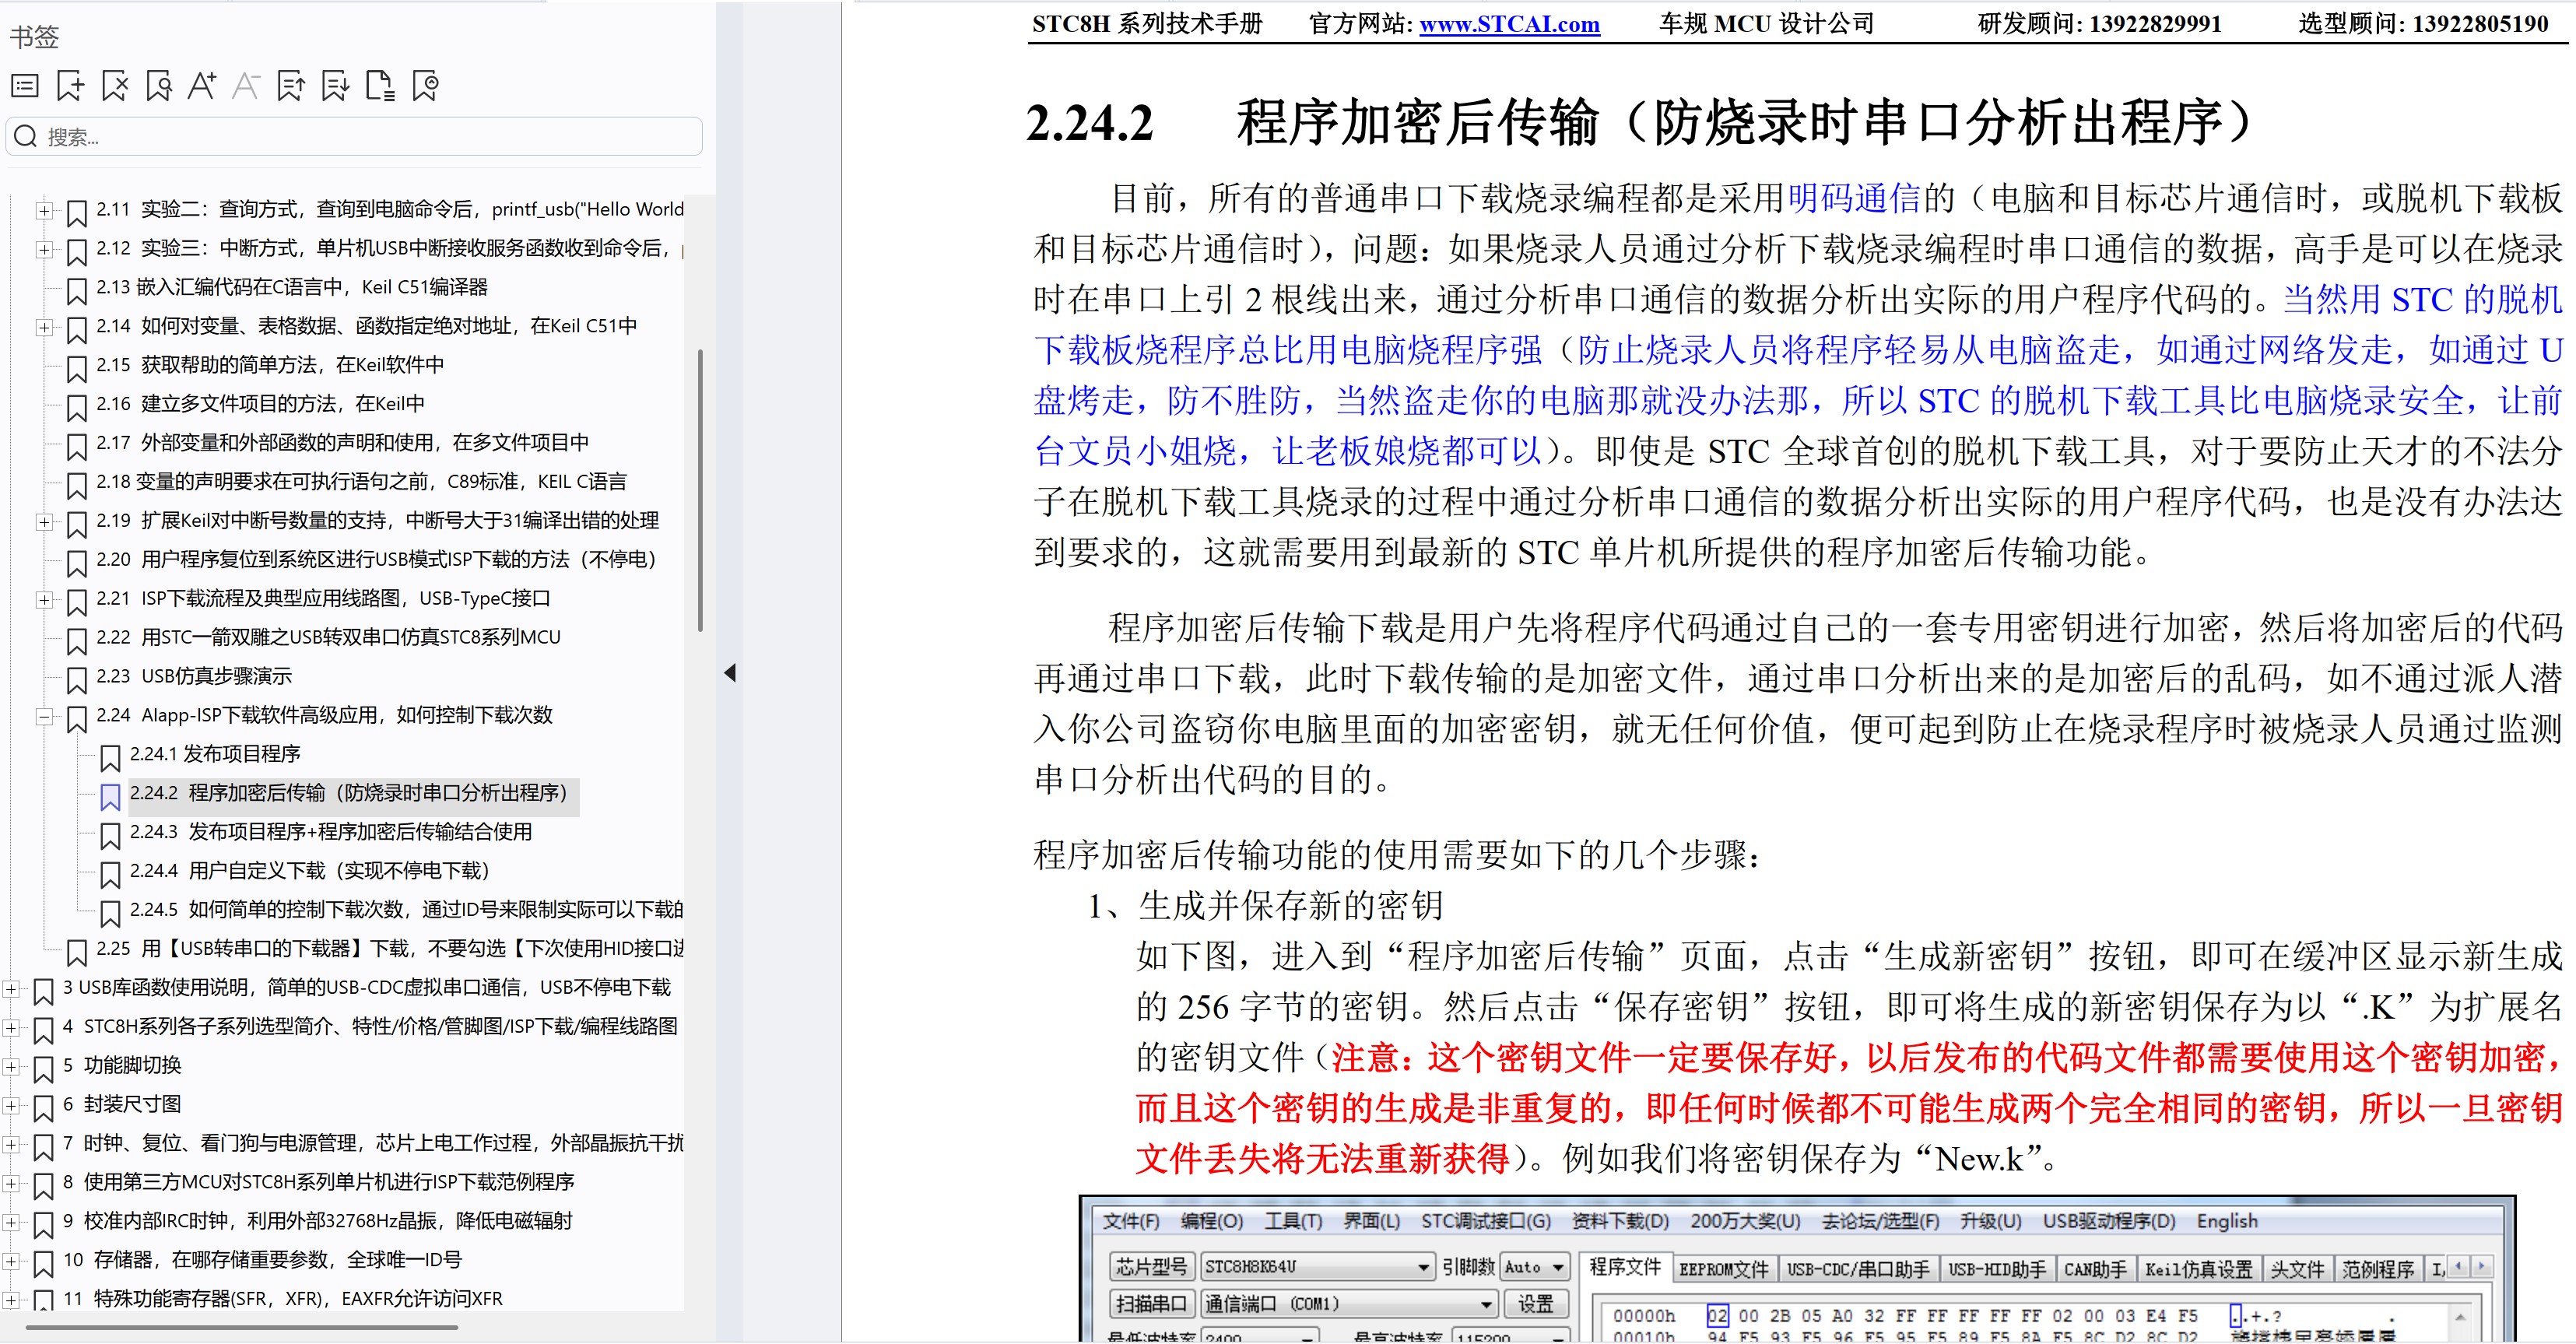Viewport: 2576px width, 1344px height.
Task: Expand chapter 7 时钟、复位 bookmark node
Action: coord(10,1144)
